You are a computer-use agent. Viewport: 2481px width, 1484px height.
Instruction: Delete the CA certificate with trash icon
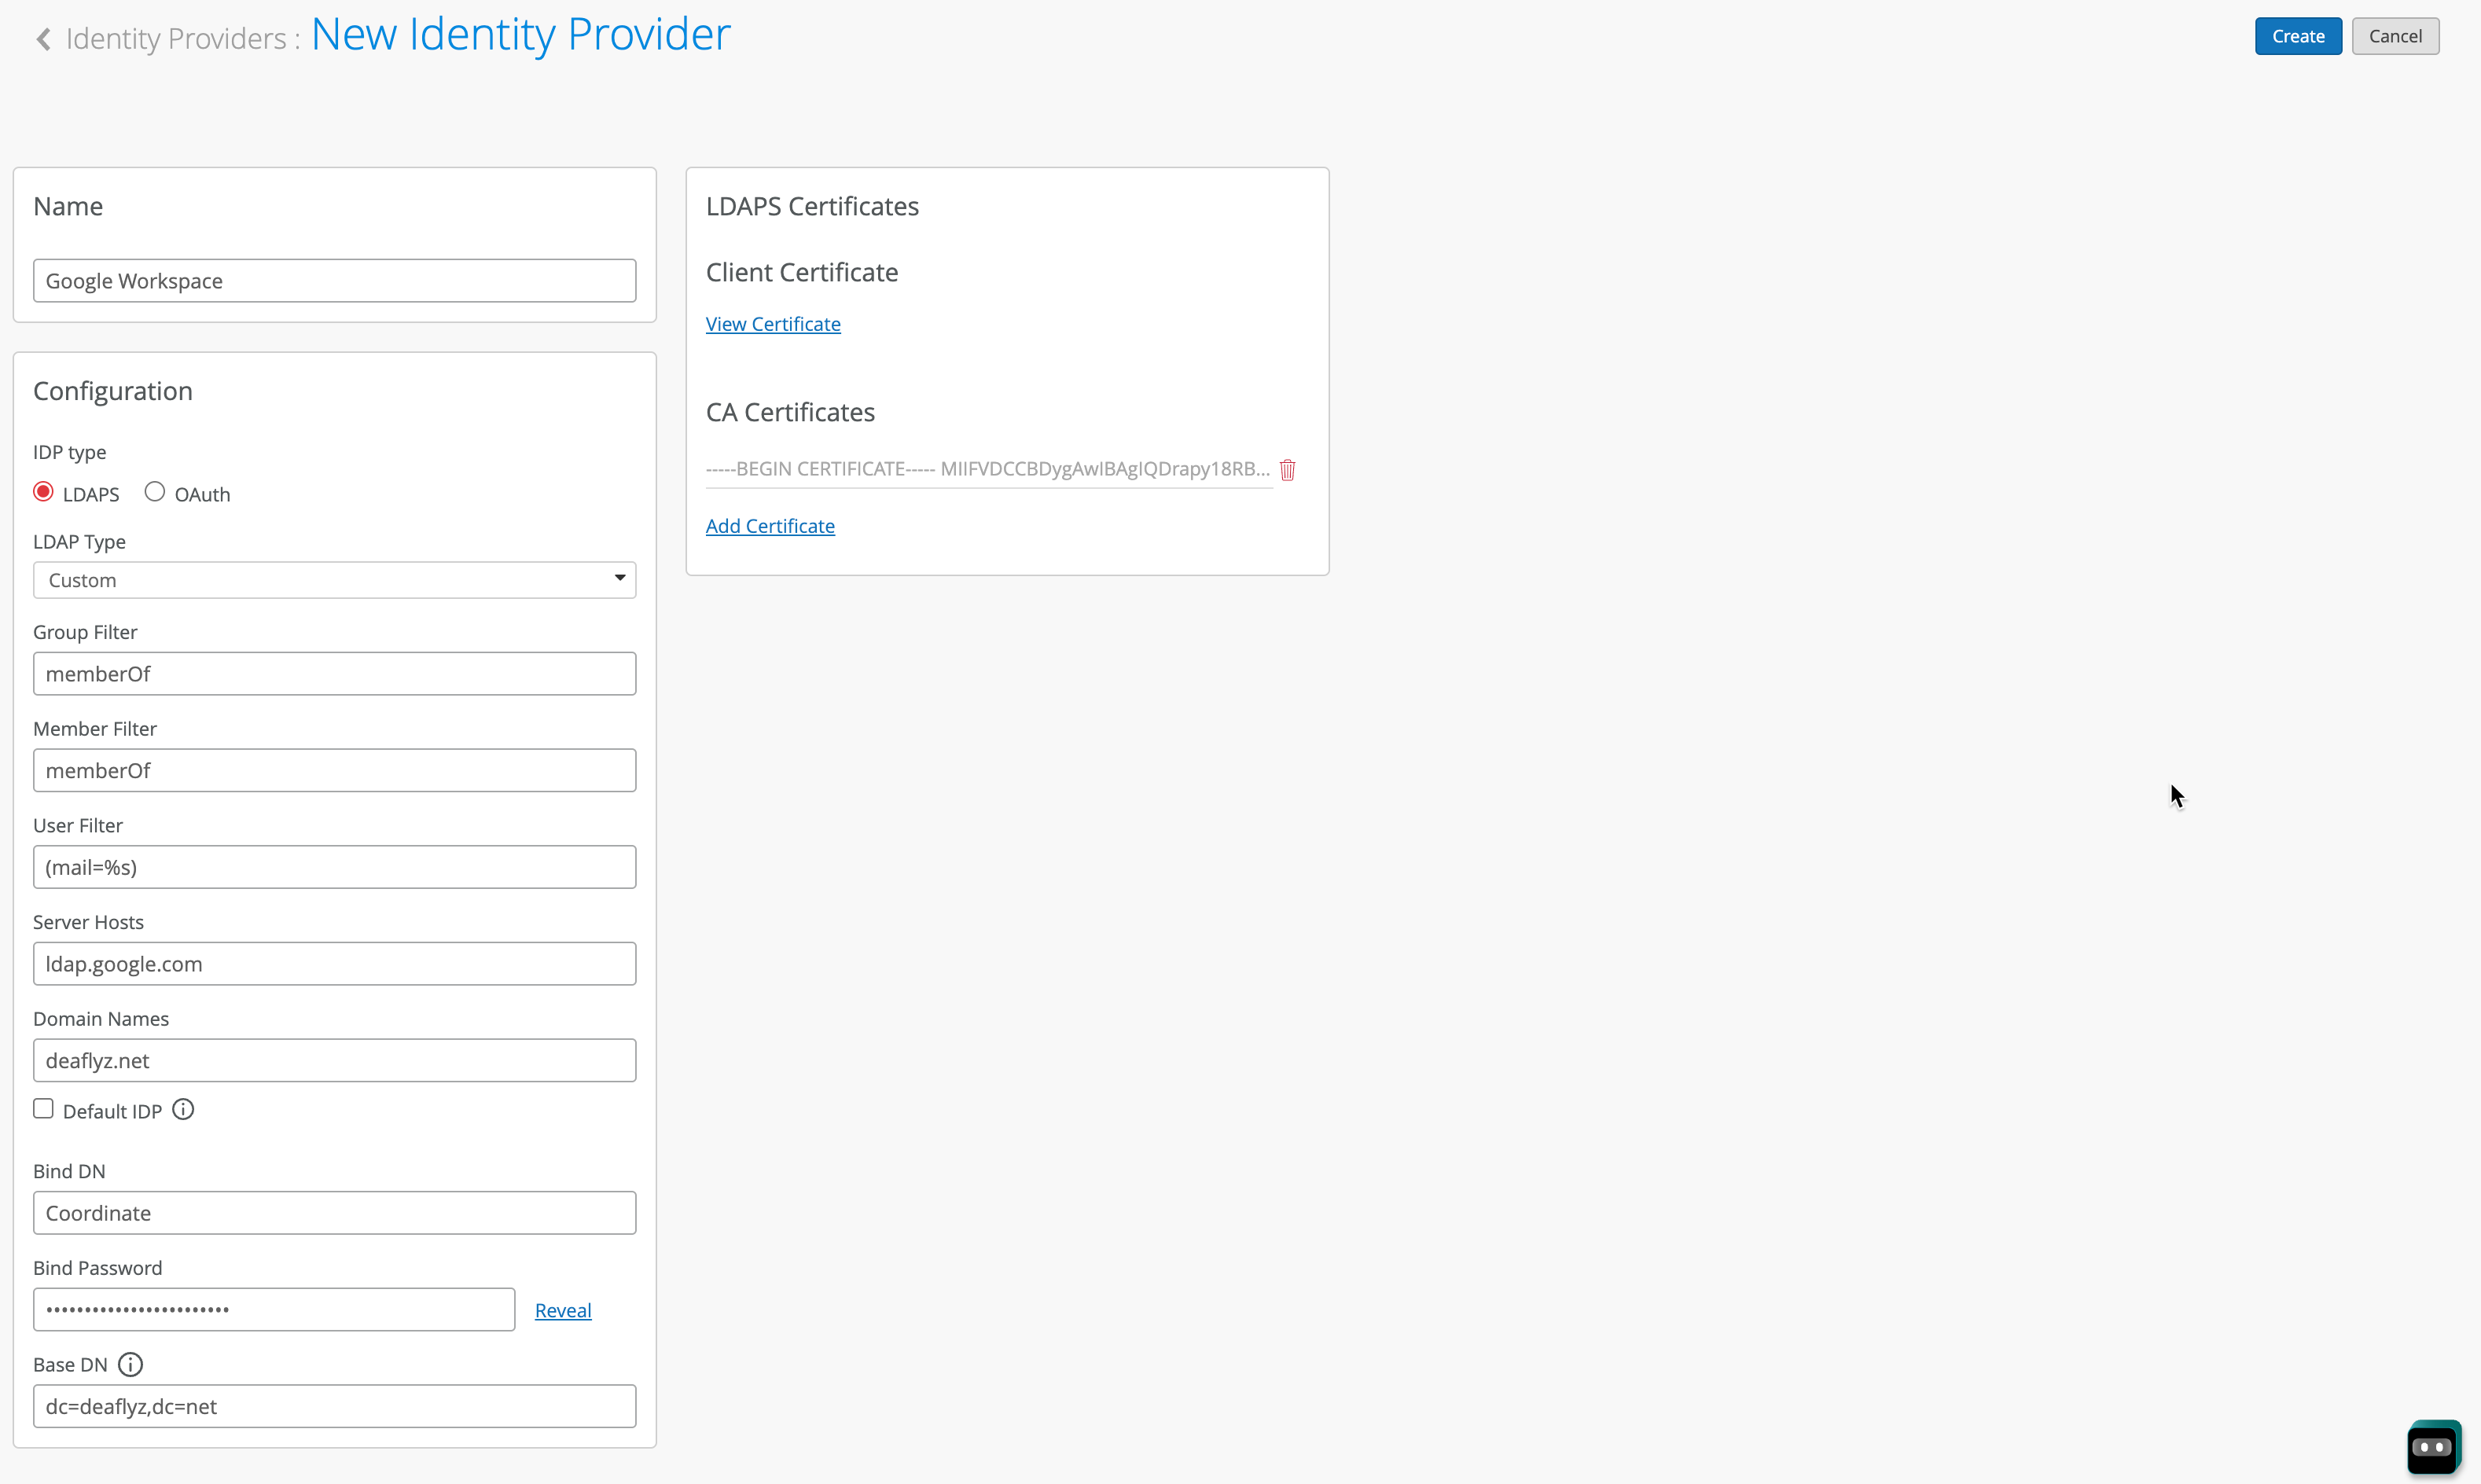tap(1287, 469)
